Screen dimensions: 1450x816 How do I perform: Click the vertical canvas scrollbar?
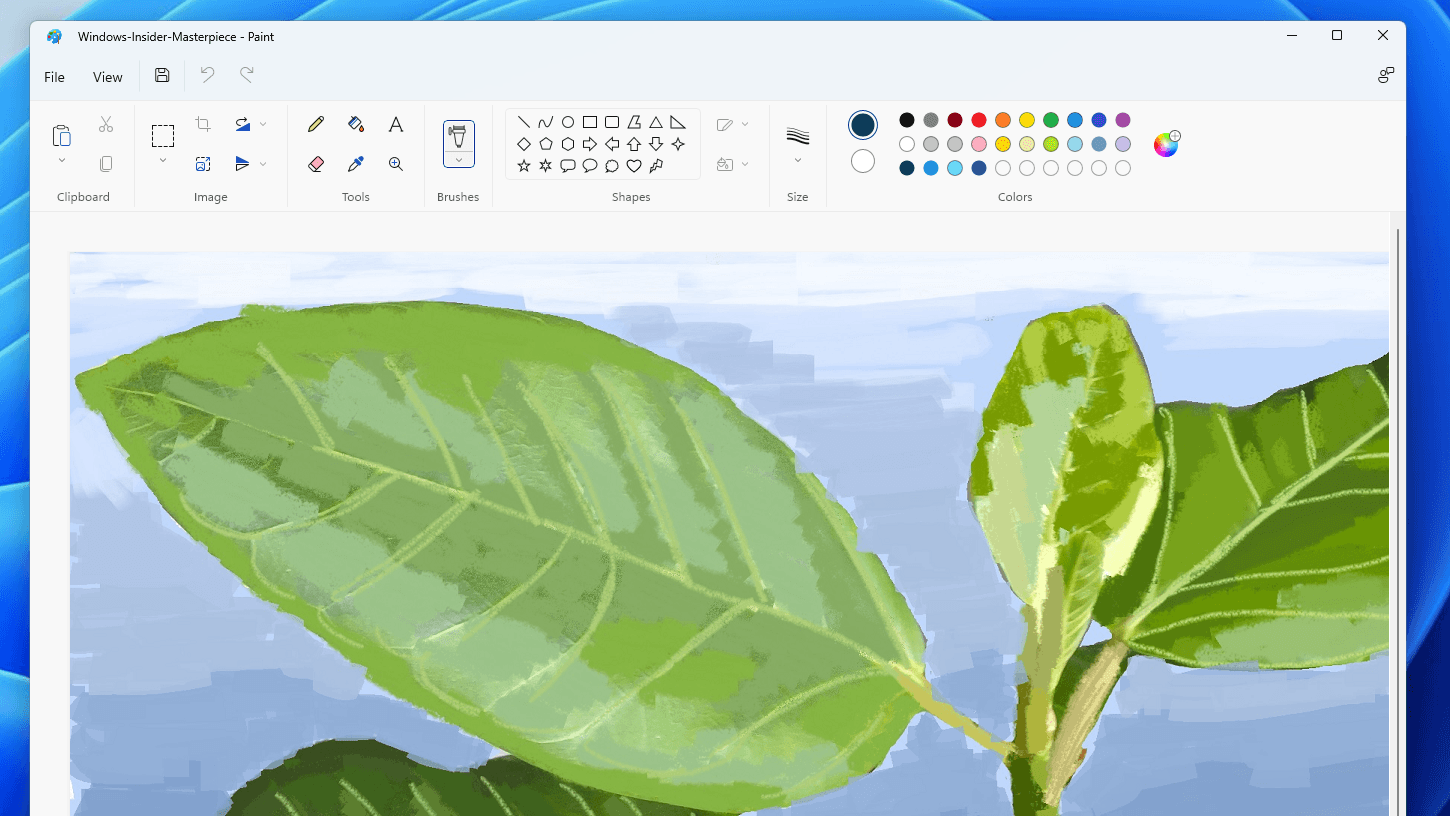pyautogui.click(x=1398, y=520)
